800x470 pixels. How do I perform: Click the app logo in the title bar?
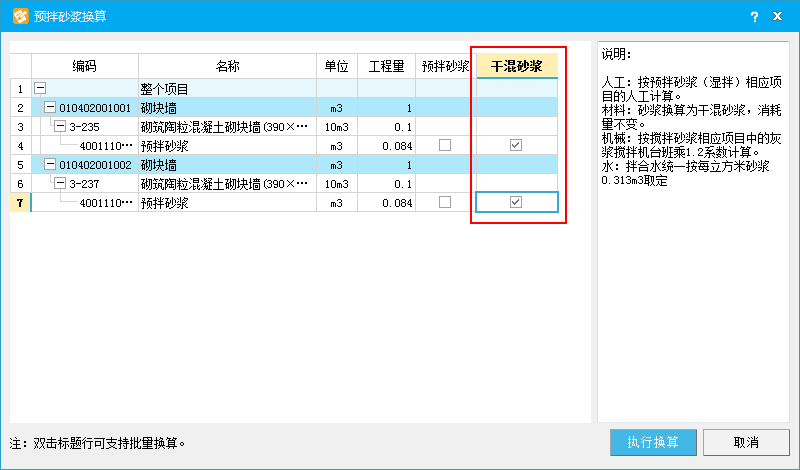click(x=17, y=16)
